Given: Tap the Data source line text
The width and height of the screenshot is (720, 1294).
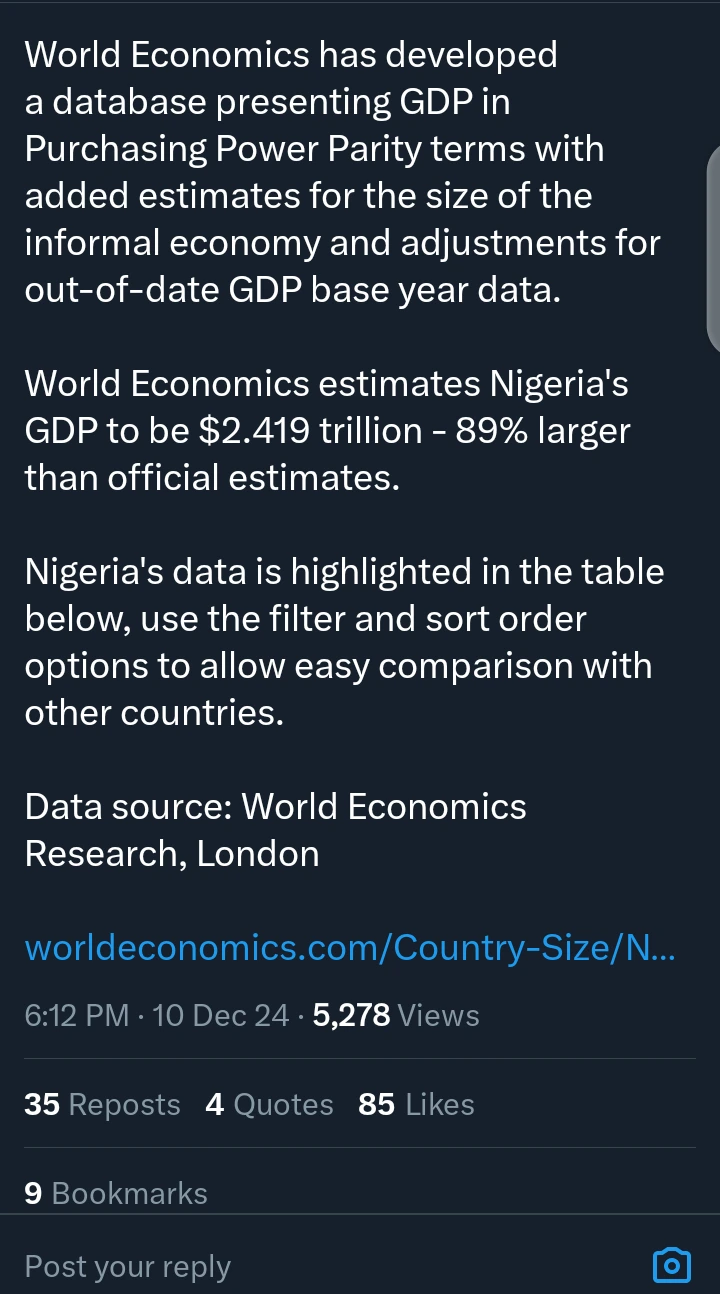Looking at the screenshot, I should (x=275, y=806).
